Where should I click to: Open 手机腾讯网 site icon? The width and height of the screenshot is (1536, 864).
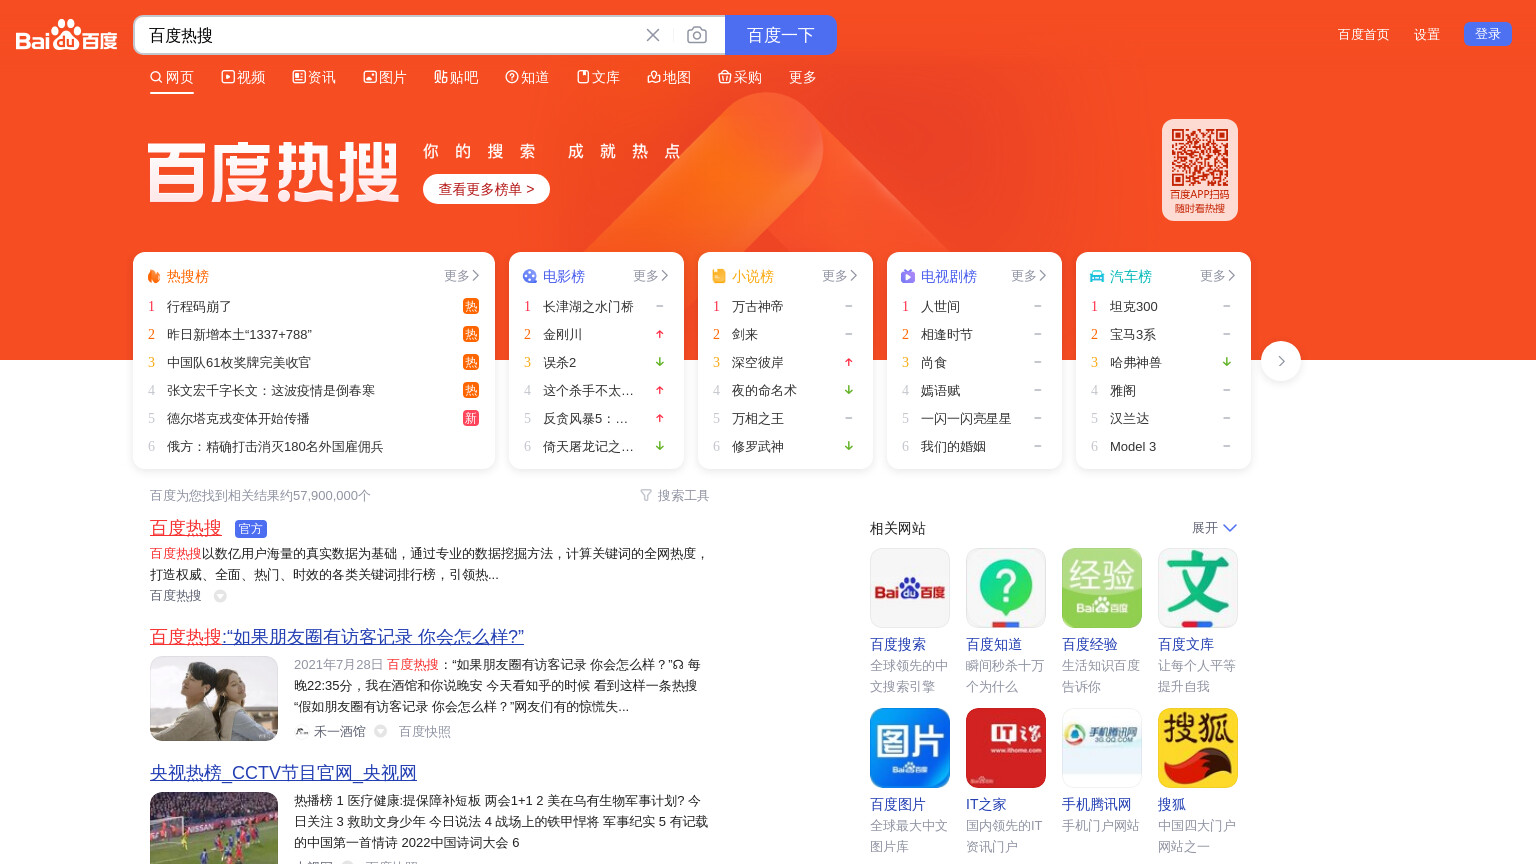click(1102, 748)
